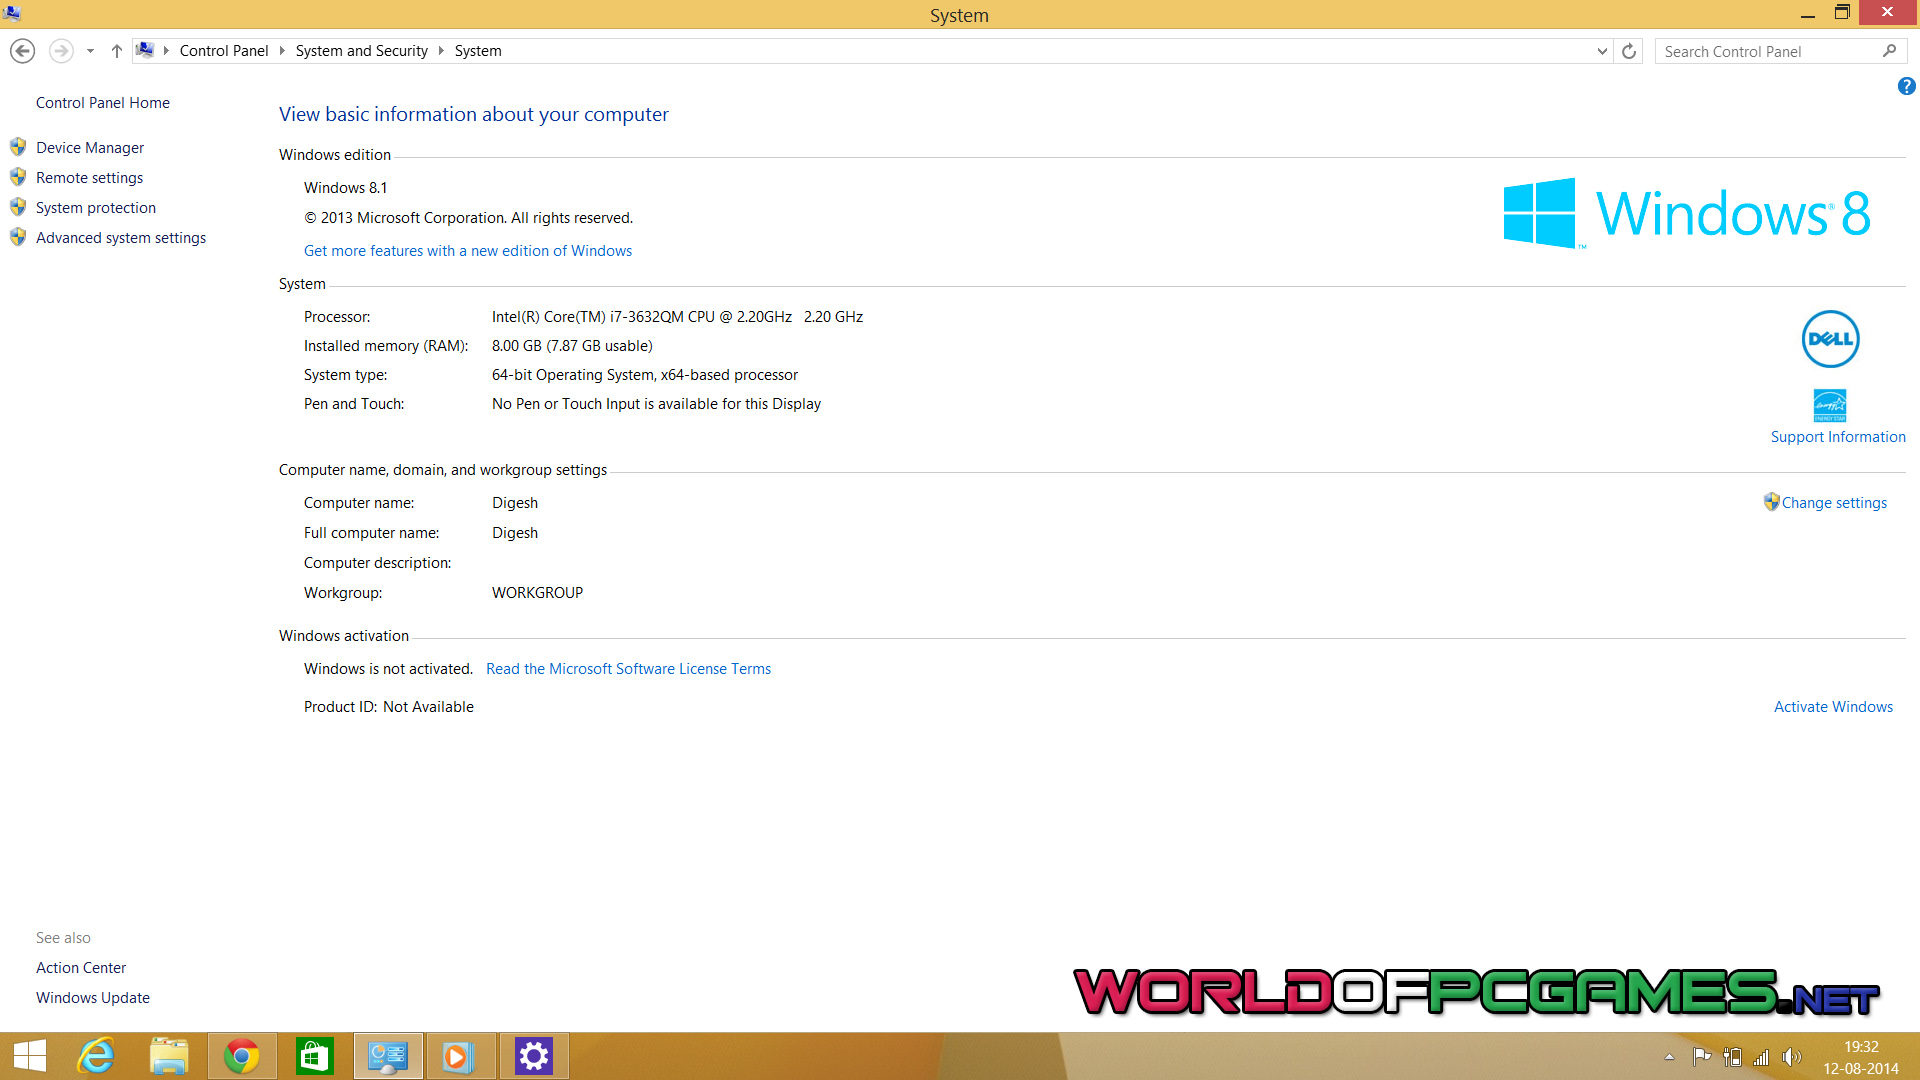Click the Dell logo
1920x1080 pixels.
coord(1830,339)
